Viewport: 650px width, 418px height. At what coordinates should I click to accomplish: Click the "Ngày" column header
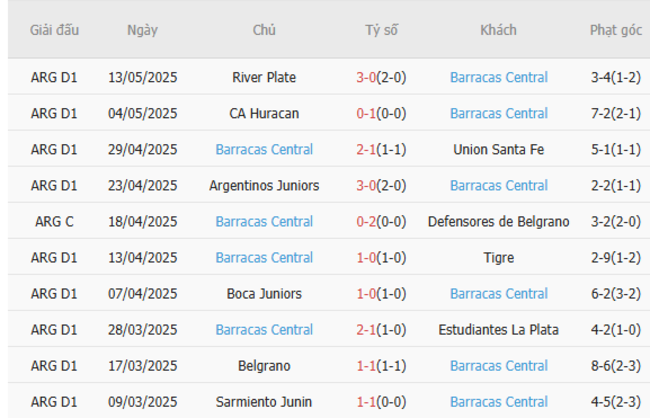tap(142, 30)
